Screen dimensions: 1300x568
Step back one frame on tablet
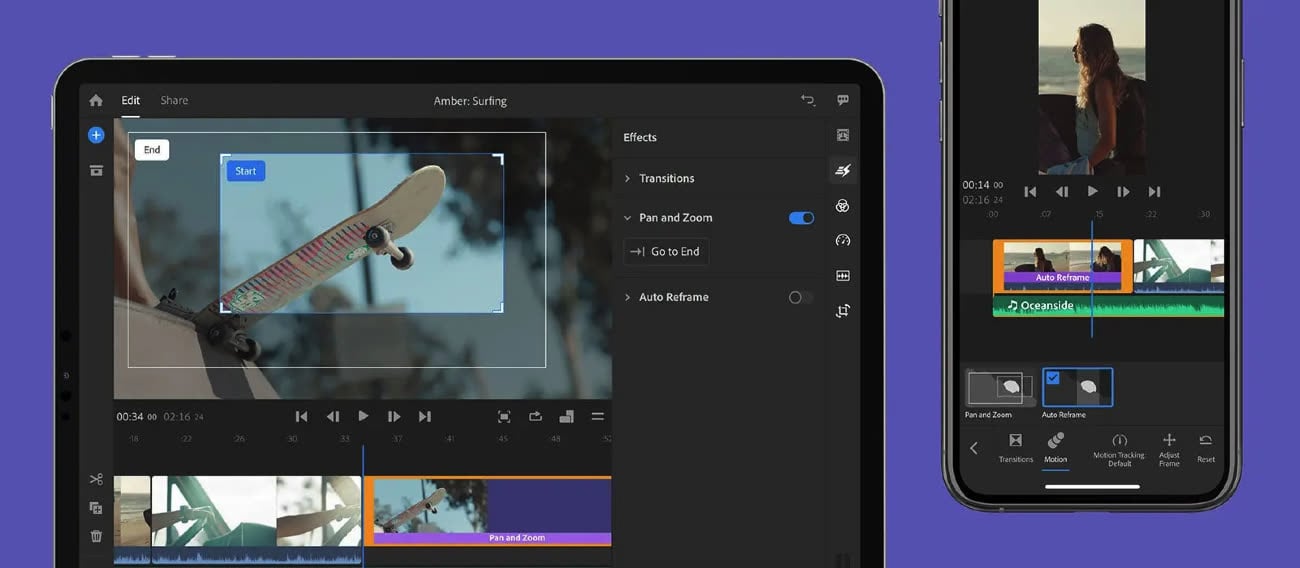pos(332,416)
